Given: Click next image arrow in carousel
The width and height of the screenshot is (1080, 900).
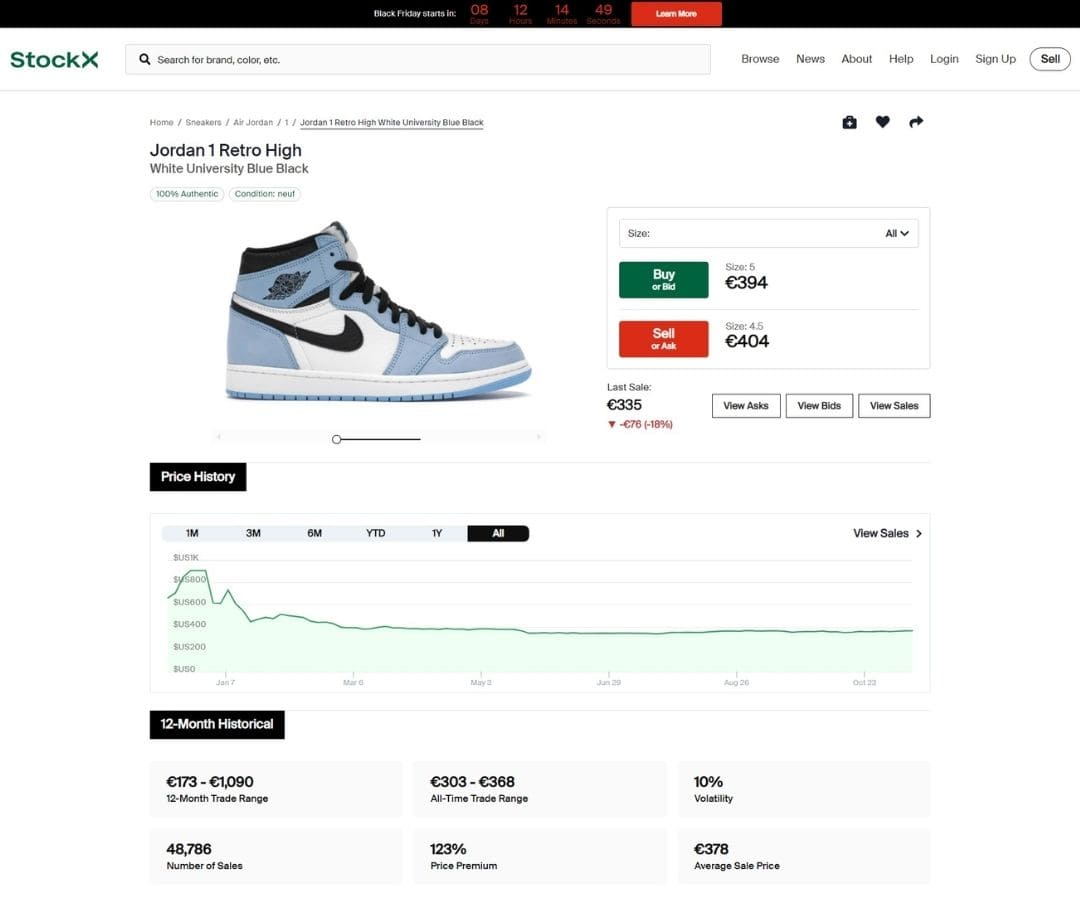Looking at the screenshot, I should coord(538,437).
